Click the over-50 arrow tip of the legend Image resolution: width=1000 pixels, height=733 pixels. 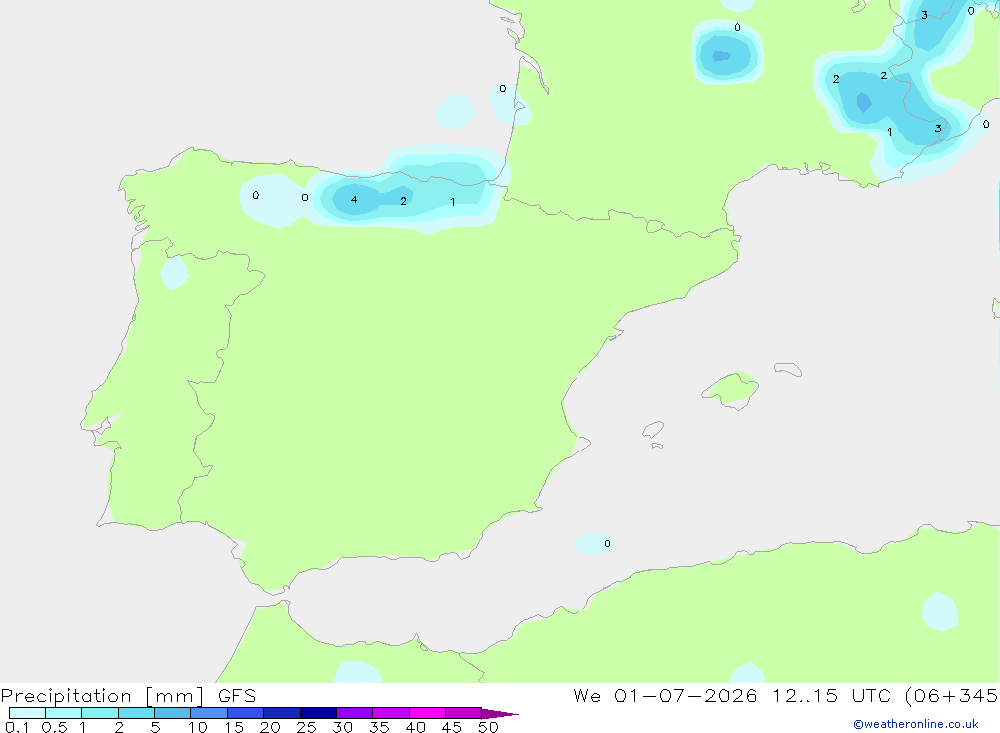500,713
